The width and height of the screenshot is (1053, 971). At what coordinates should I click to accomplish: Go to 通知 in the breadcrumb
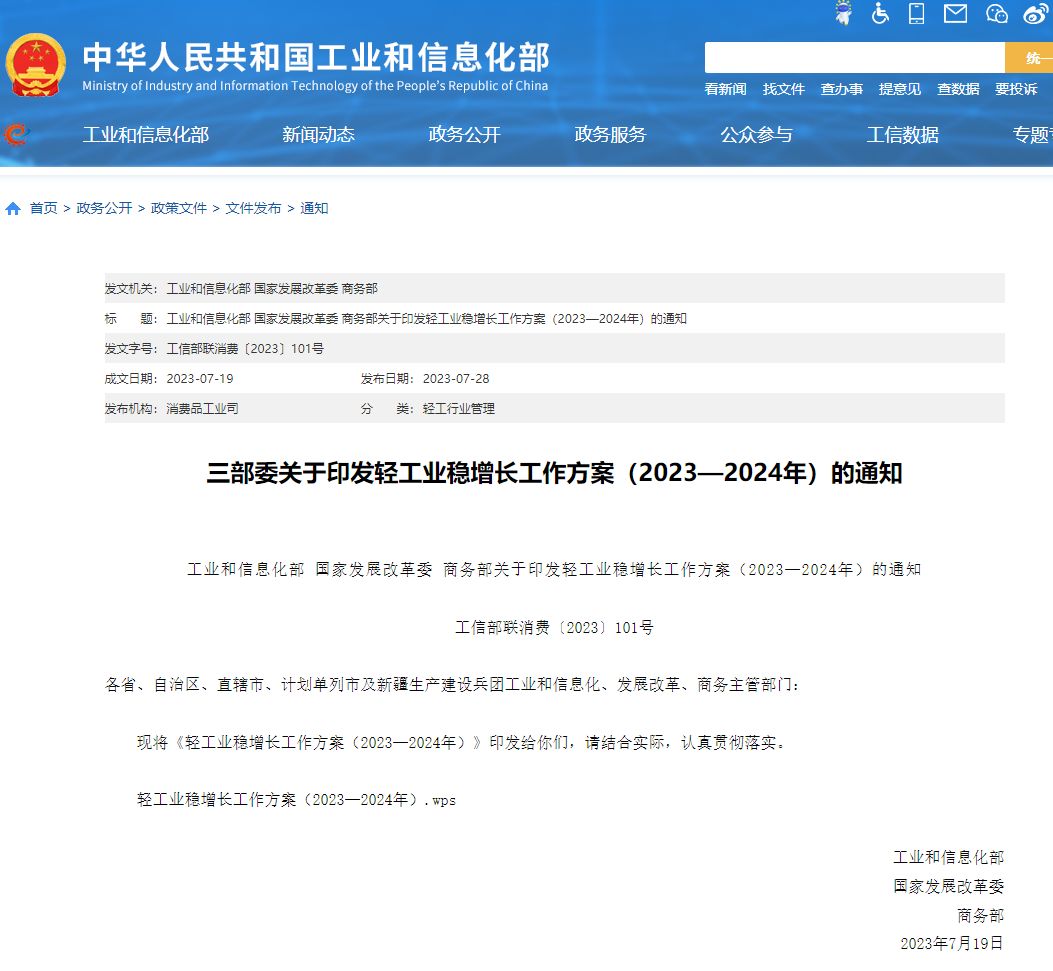point(314,209)
